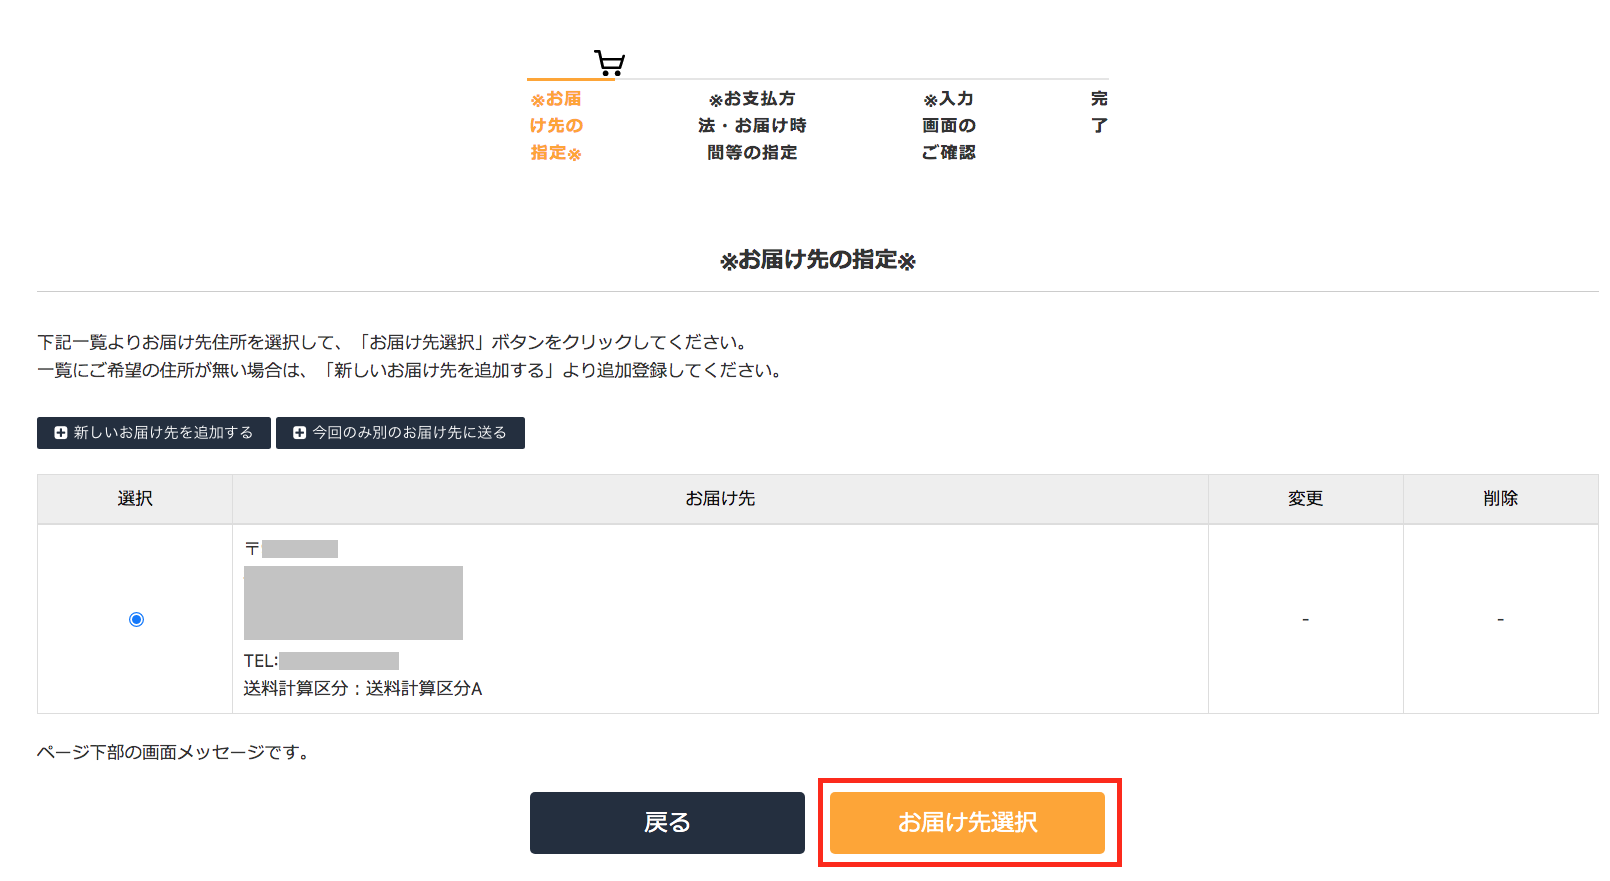
Task: Click the large masked address block
Action: point(353,603)
